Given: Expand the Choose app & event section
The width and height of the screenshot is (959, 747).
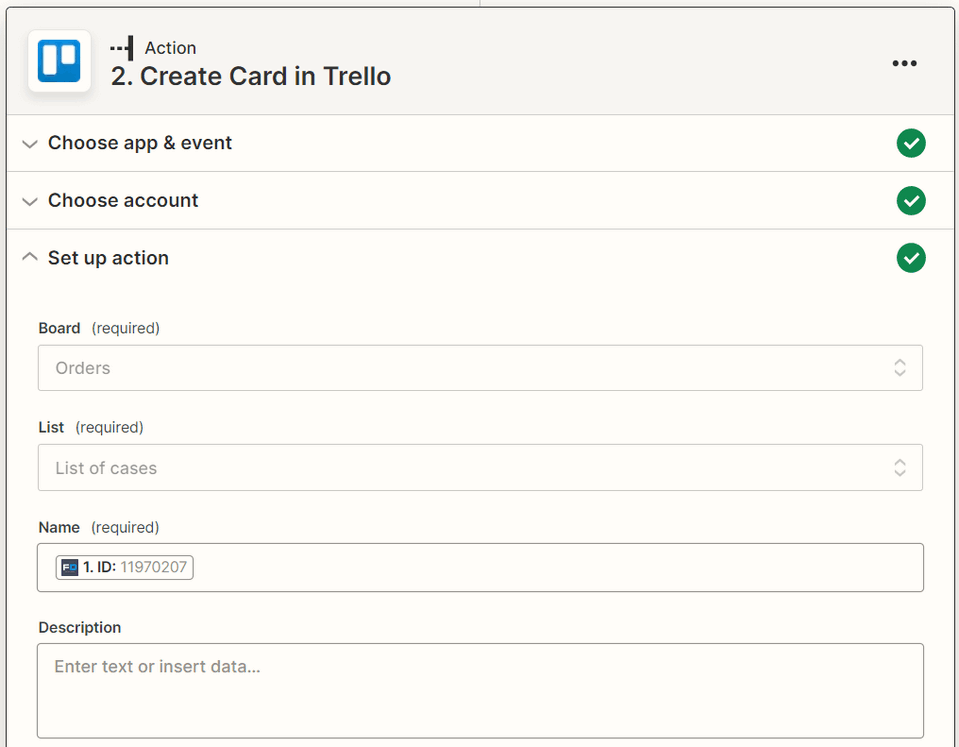Looking at the screenshot, I should 29,143.
